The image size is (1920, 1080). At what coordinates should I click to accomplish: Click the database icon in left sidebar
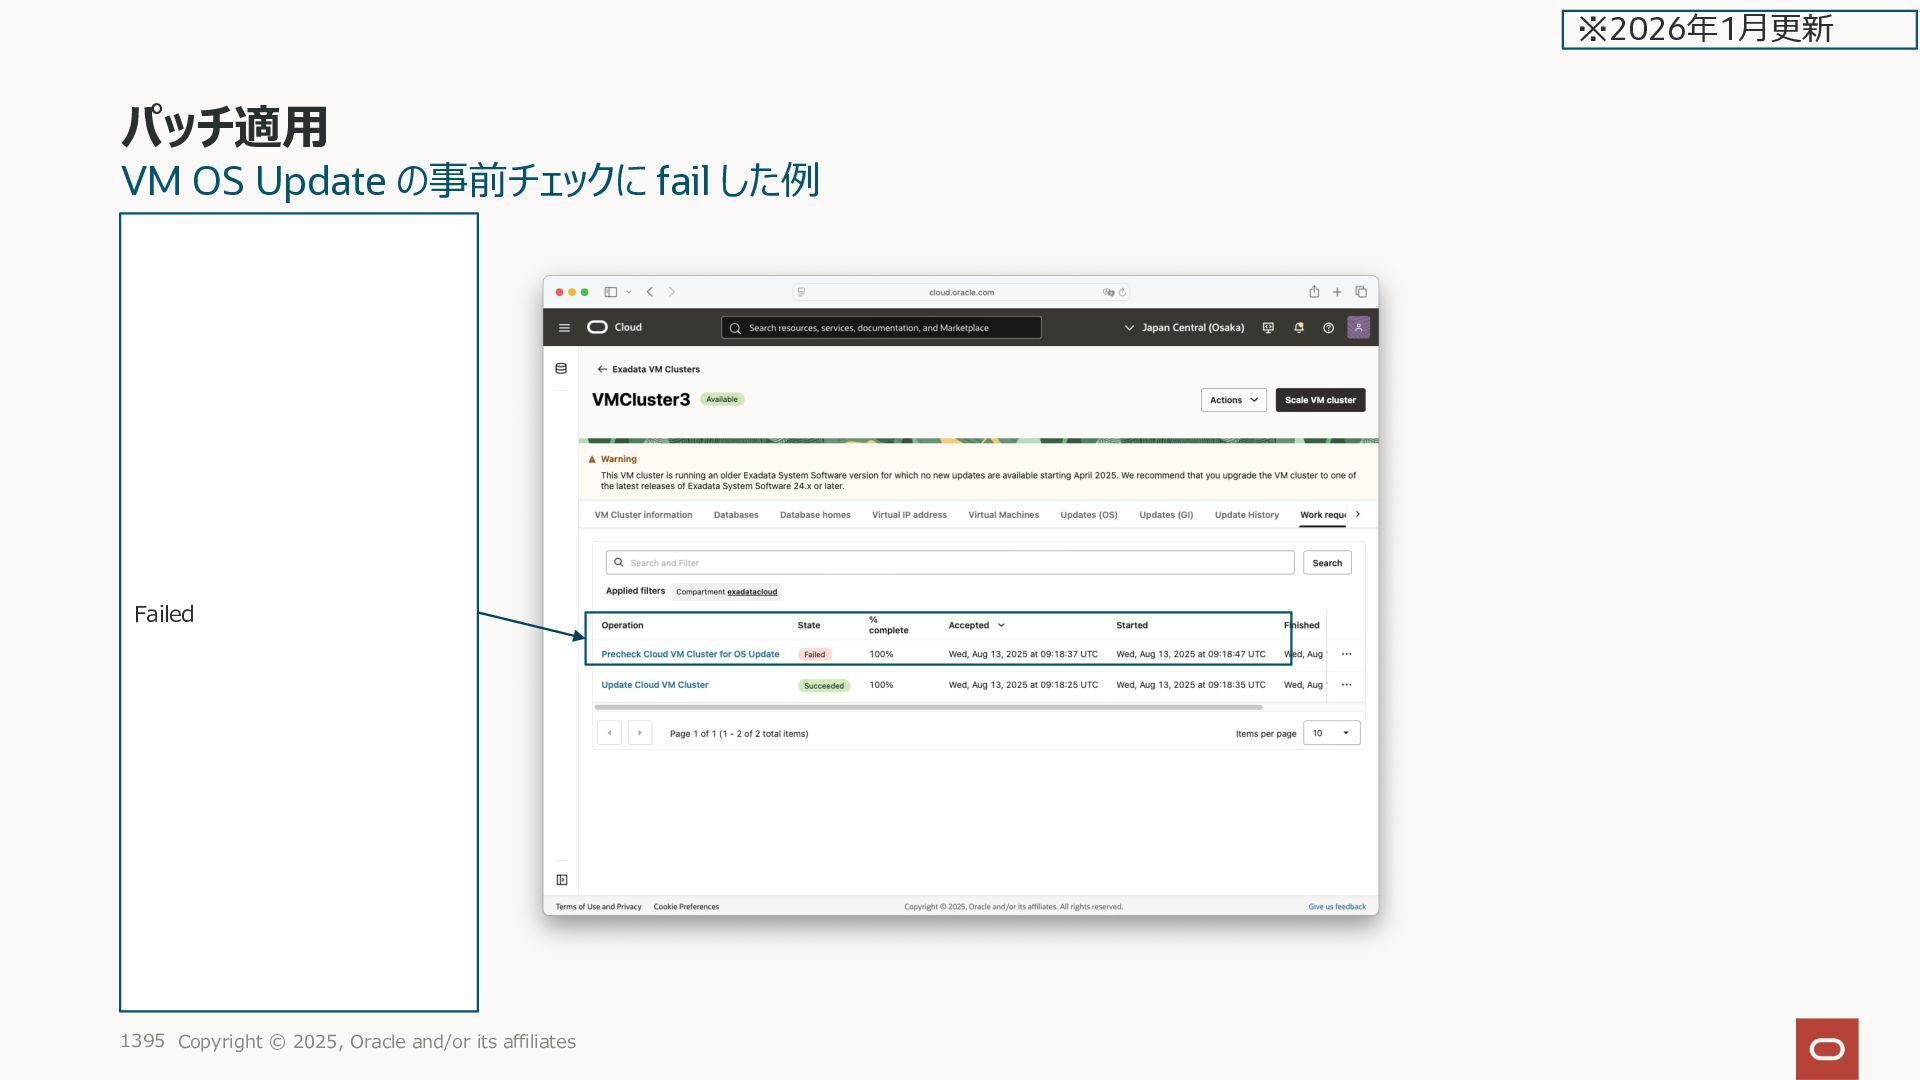pos(561,369)
